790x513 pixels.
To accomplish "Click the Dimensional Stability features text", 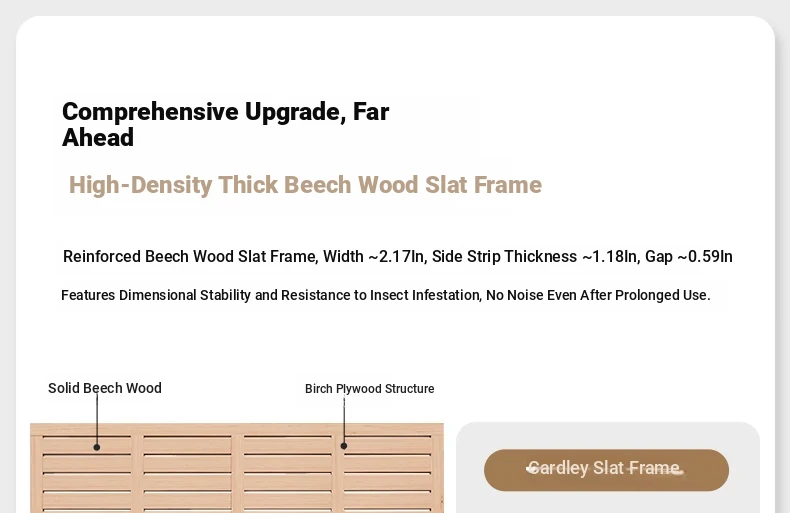I will [x=385, y=295].
